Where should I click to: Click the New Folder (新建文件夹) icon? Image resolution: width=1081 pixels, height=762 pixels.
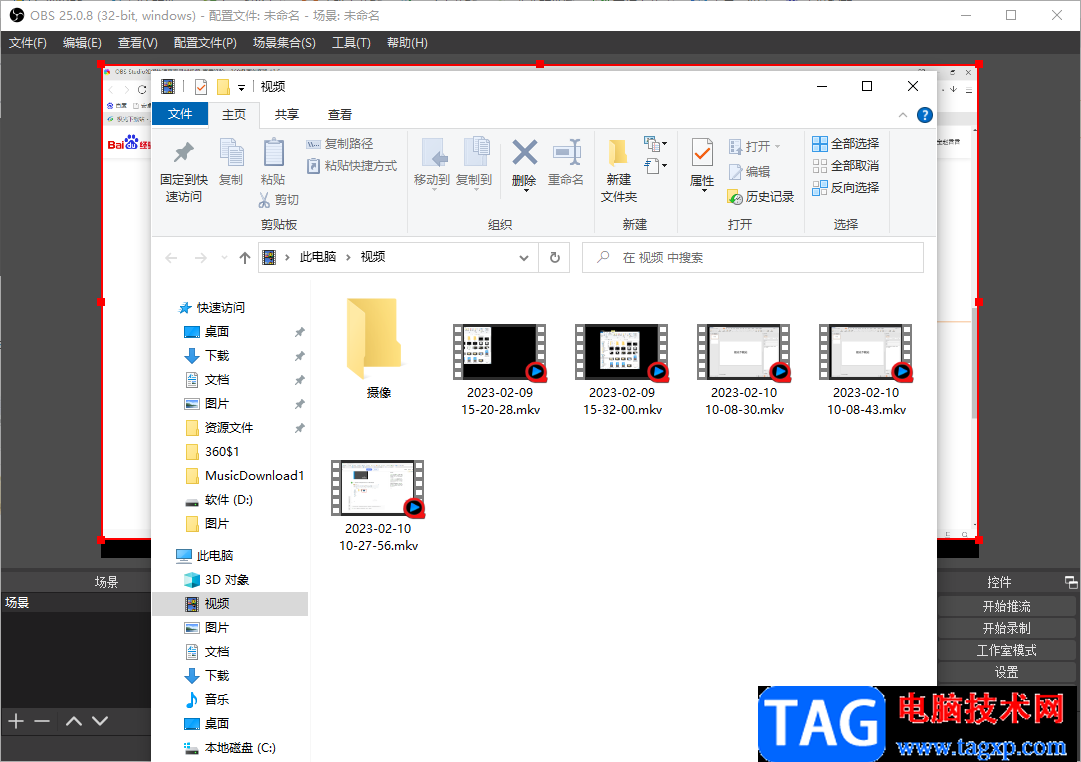pos(618,153)
